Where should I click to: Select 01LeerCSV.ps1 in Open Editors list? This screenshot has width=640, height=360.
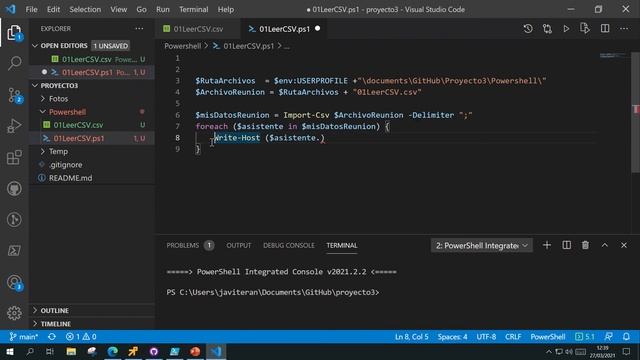[x=92, y=72]
